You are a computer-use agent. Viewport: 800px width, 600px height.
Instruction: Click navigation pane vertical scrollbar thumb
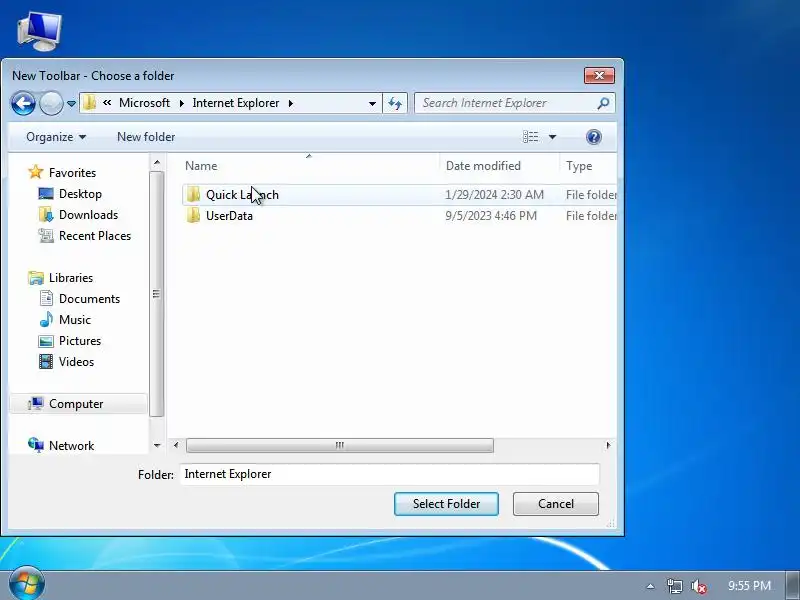[x=157, y=293]
